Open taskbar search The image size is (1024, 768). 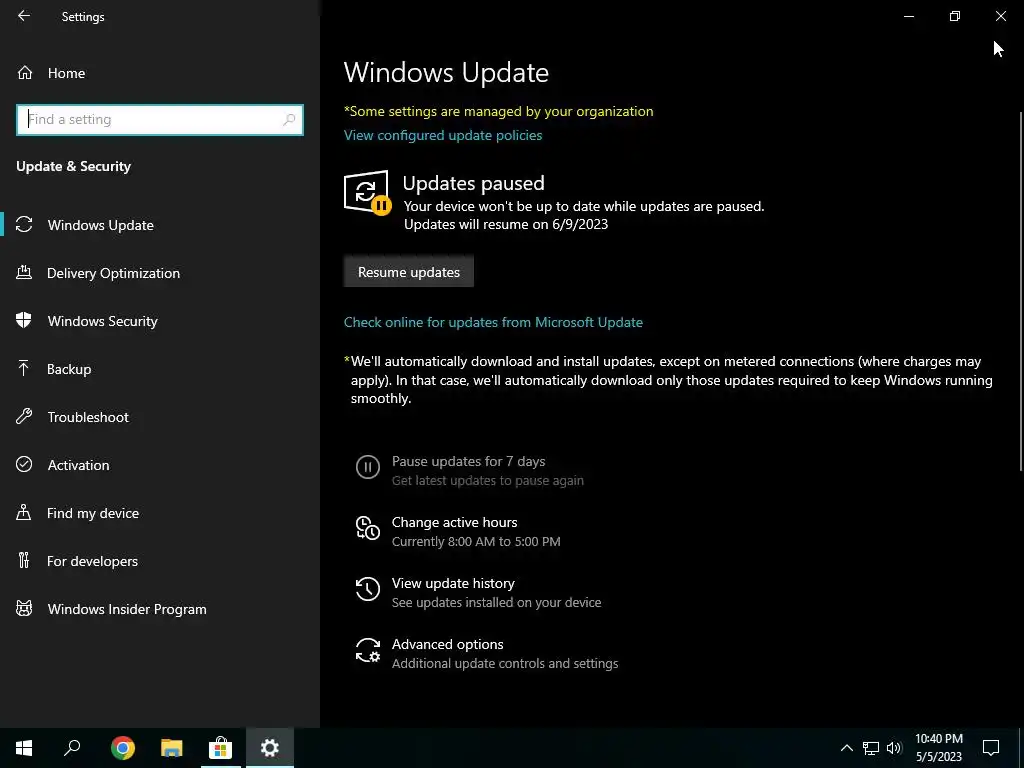[x=72, y=748]
